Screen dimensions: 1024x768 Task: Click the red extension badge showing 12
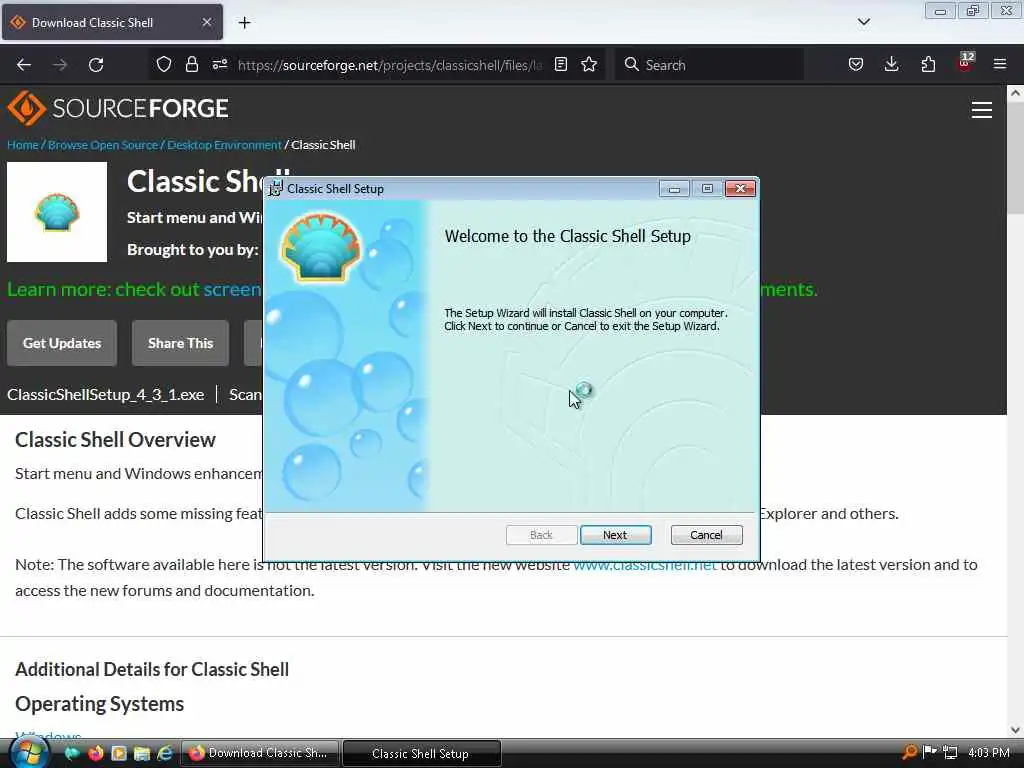[965, 61]
